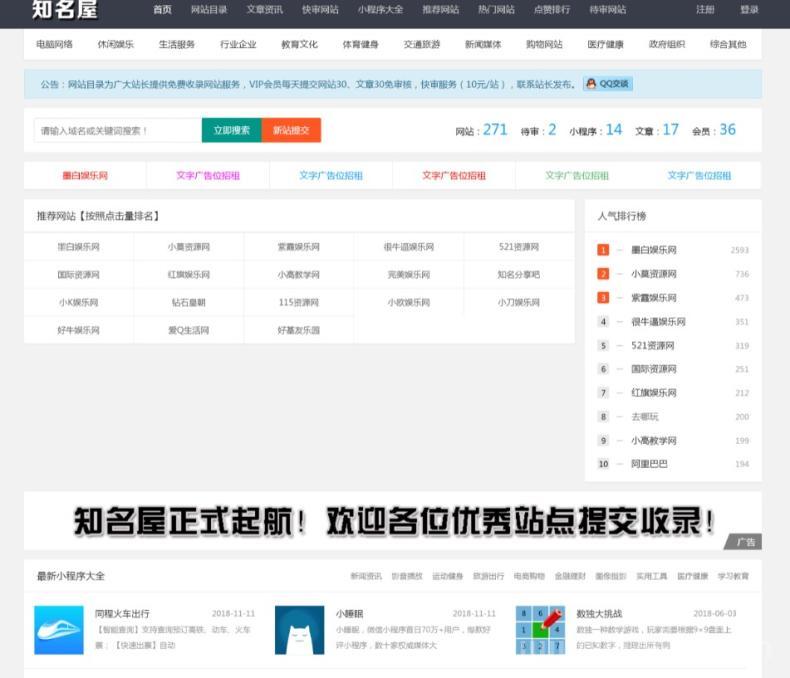
Task: Open 很牛逼娱乐网 in popularity ranking
Action: (x=658, y=321)
